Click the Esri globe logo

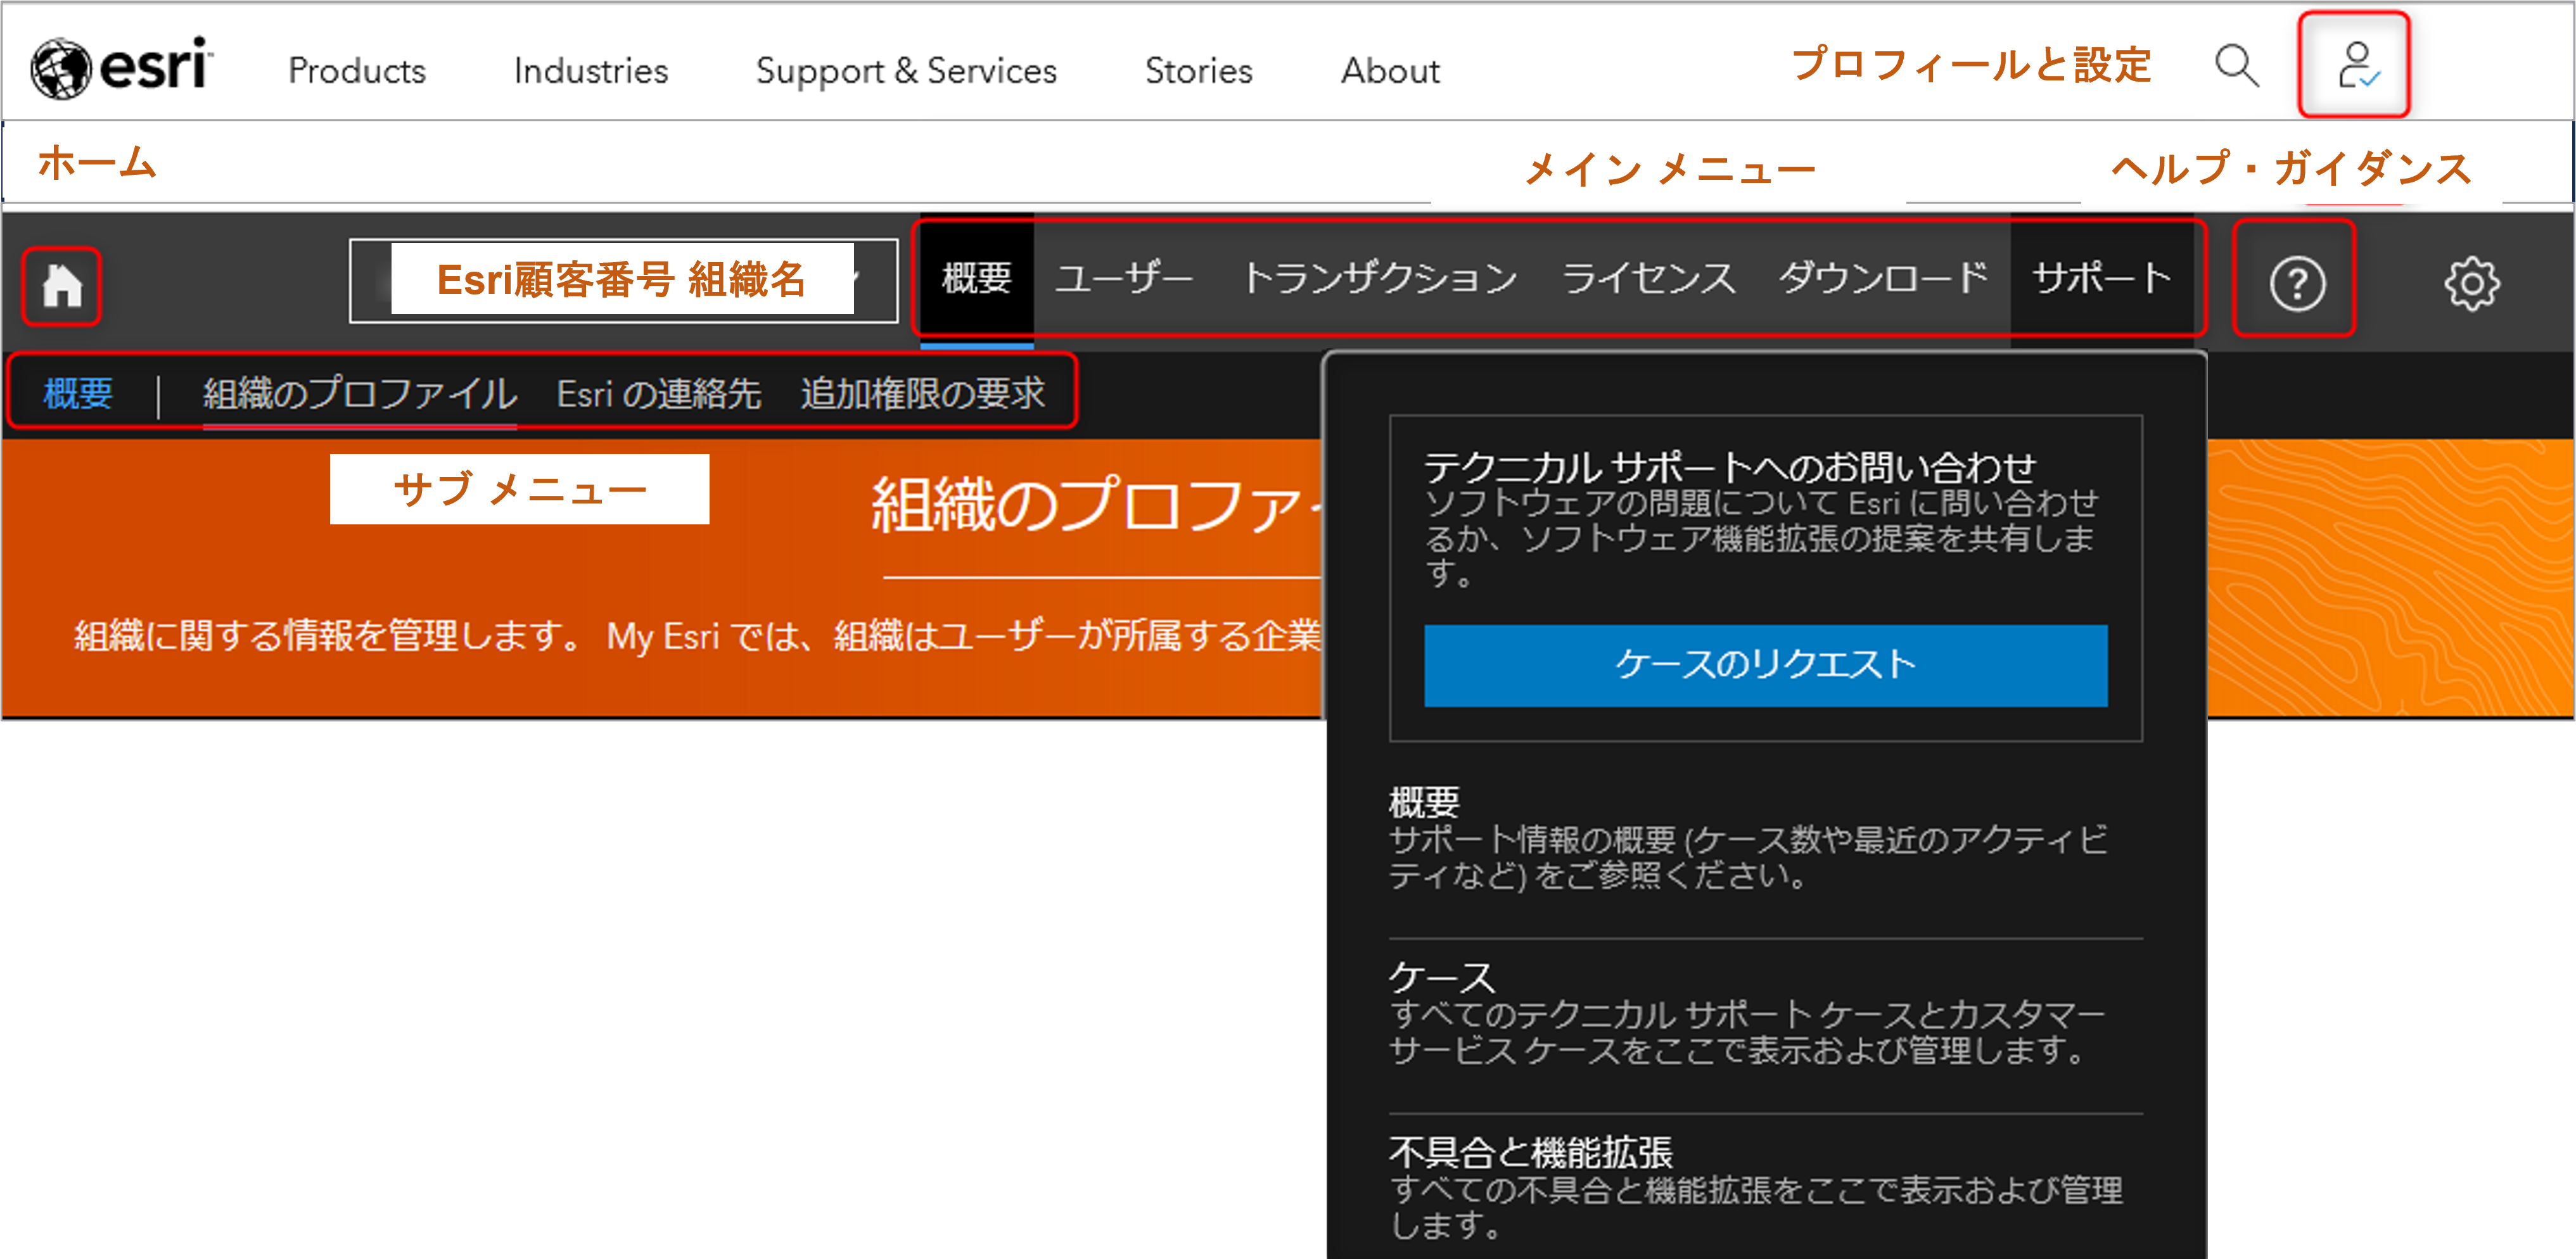point(122,68)
